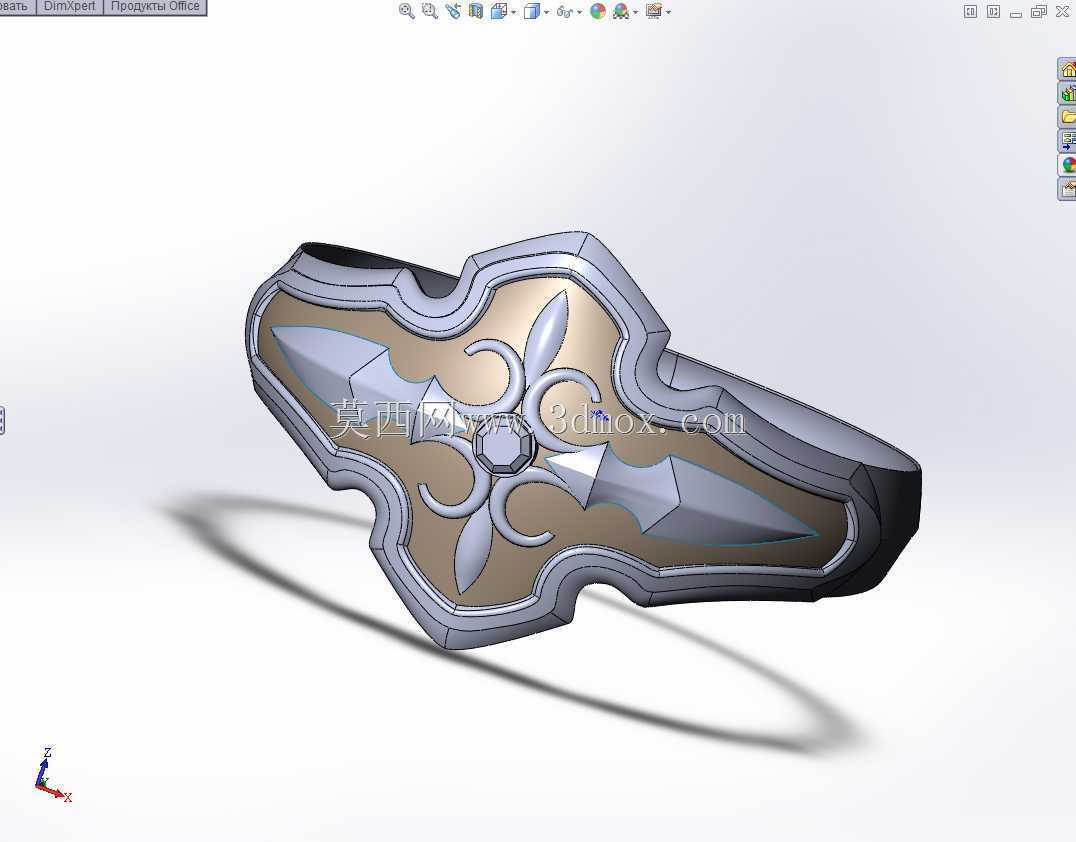Viewport: 1076px width, 842px height.
Task: Open the View Palette task pane tab
Action: click(x=1067, y=141)
